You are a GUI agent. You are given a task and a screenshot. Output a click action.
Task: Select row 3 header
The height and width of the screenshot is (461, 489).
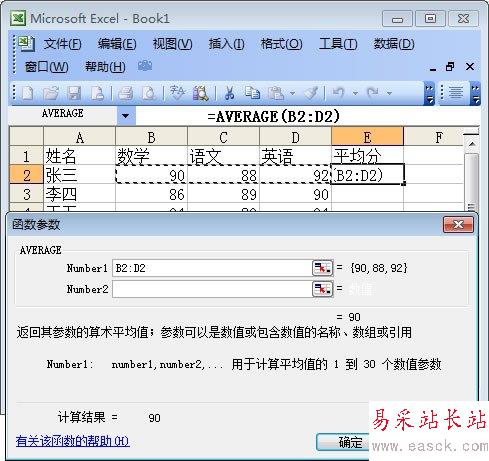tap(27, 194)
